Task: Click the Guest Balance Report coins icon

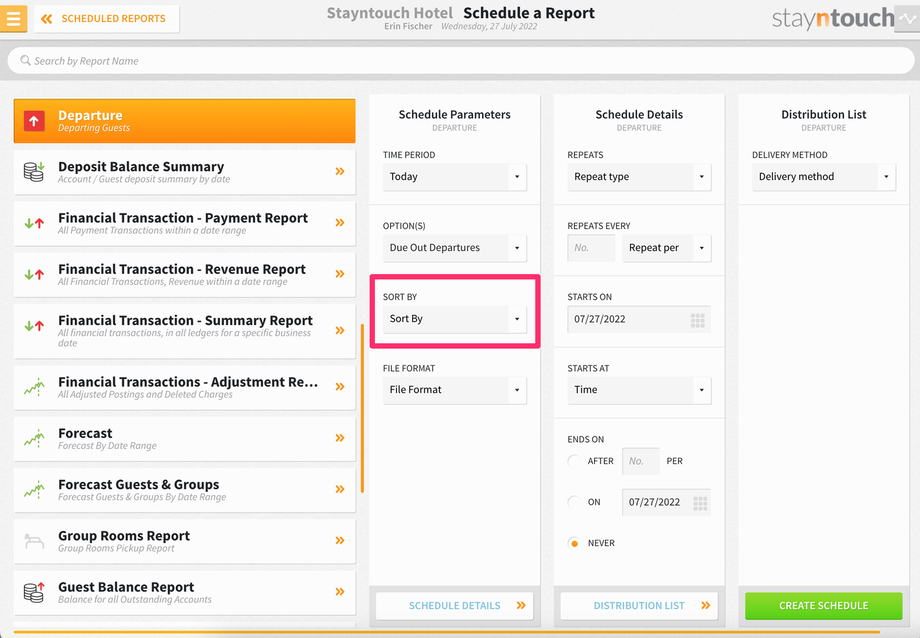Action: [x=34, y=592]
